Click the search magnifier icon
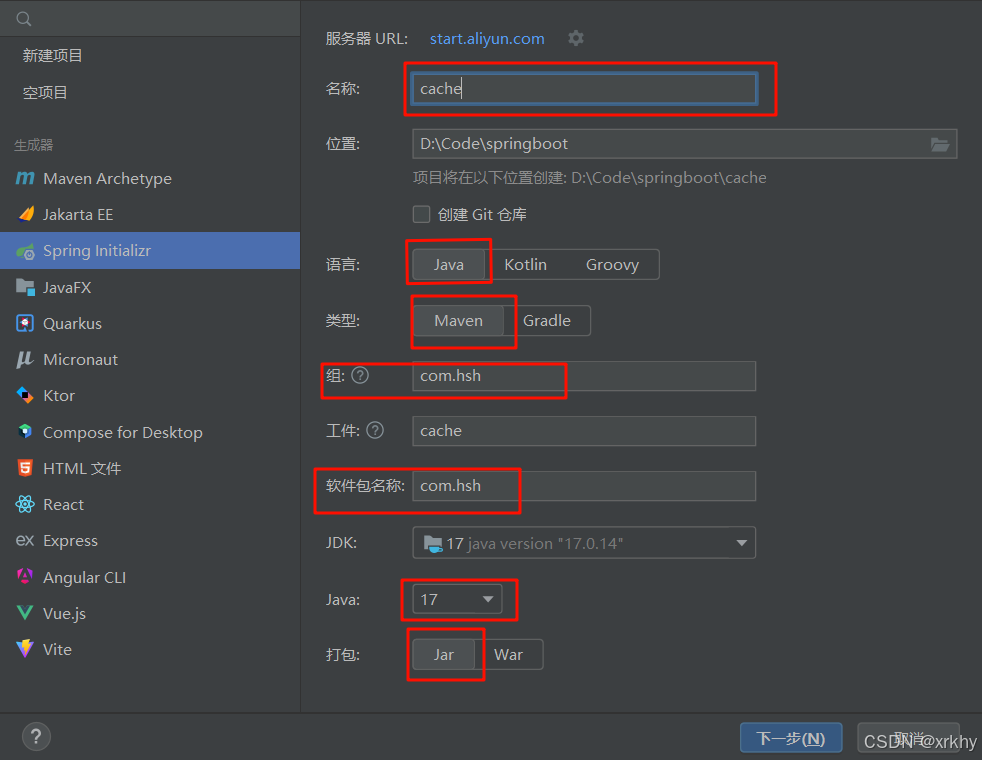 pyautogui.click(x=24, y=19)
